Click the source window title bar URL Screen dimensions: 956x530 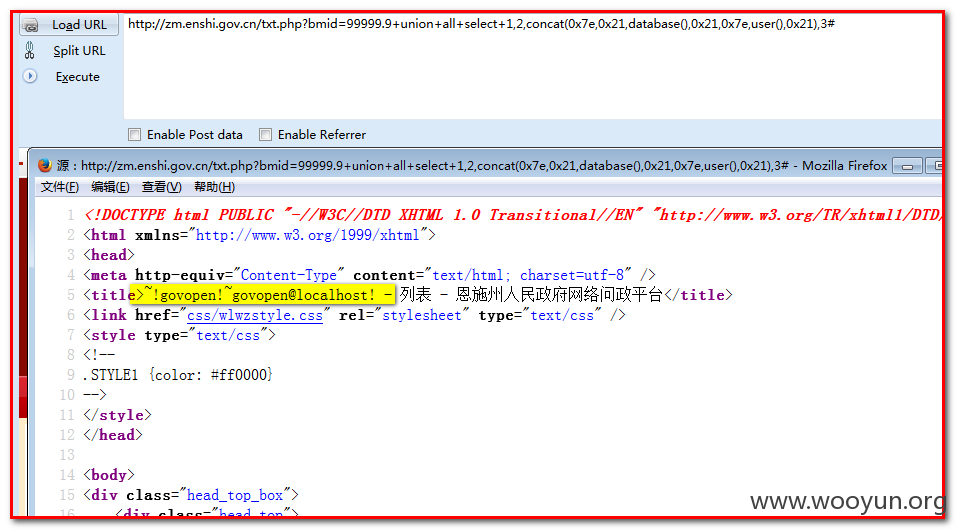tap(435, 165)
